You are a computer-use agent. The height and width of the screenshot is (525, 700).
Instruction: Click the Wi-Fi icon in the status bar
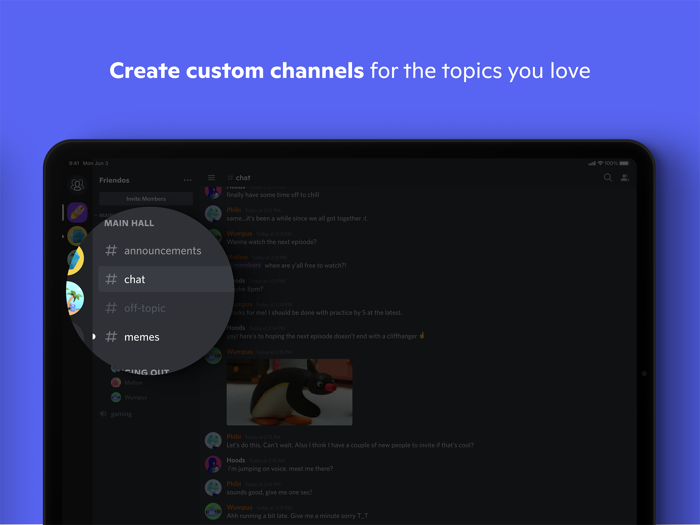coord(600,163)
